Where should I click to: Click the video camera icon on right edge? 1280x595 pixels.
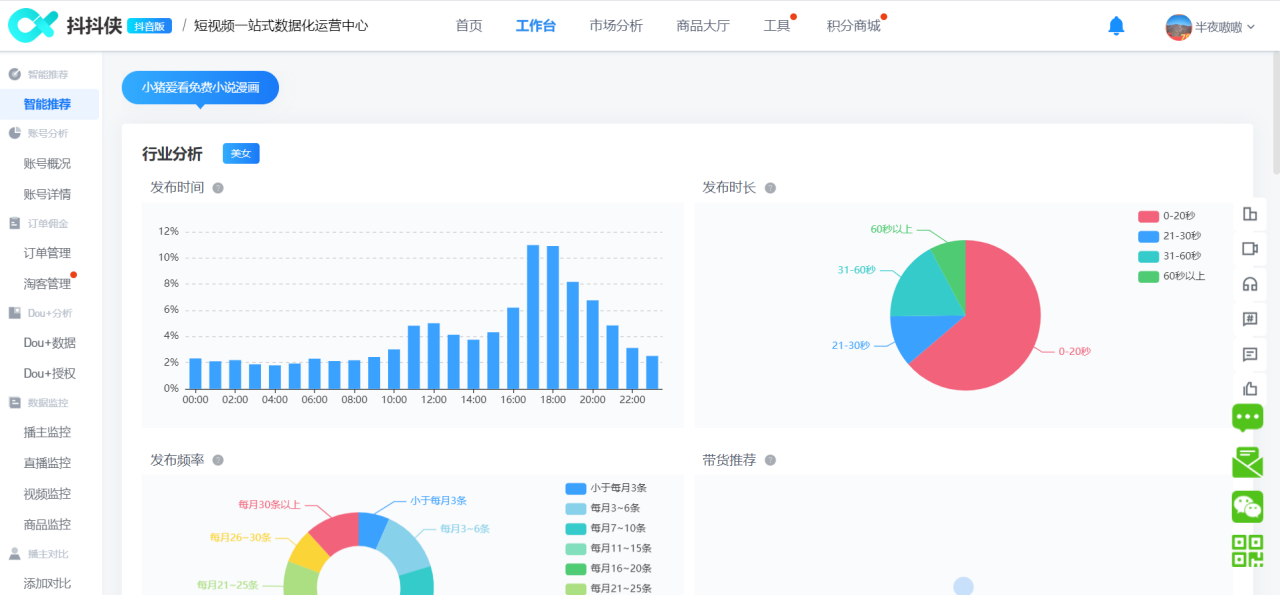pos(1249,249)
